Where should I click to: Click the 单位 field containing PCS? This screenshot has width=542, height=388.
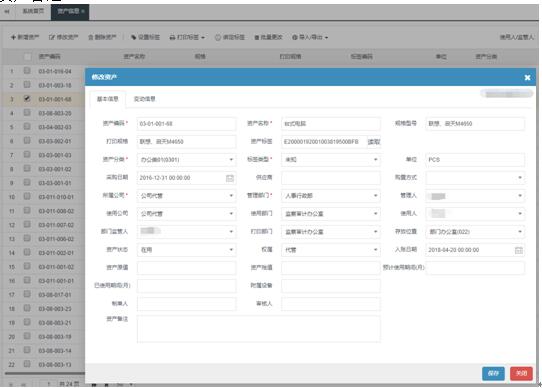click(x=475, y=160)
